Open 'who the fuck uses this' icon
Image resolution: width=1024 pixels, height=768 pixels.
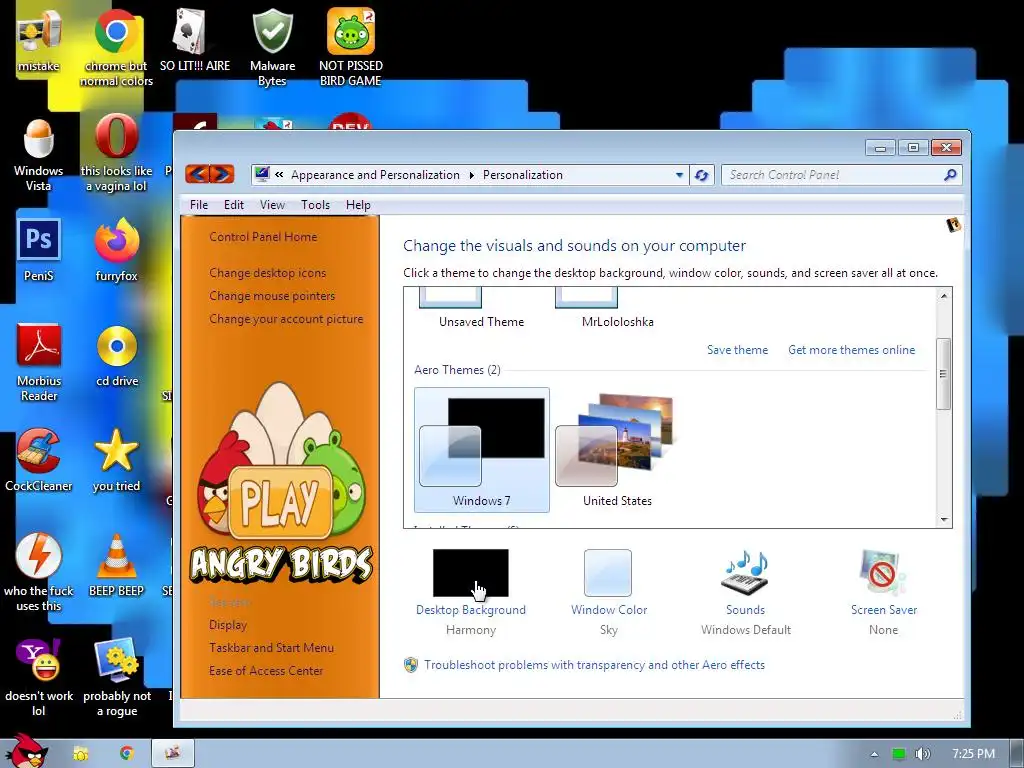tap(39, 572)
